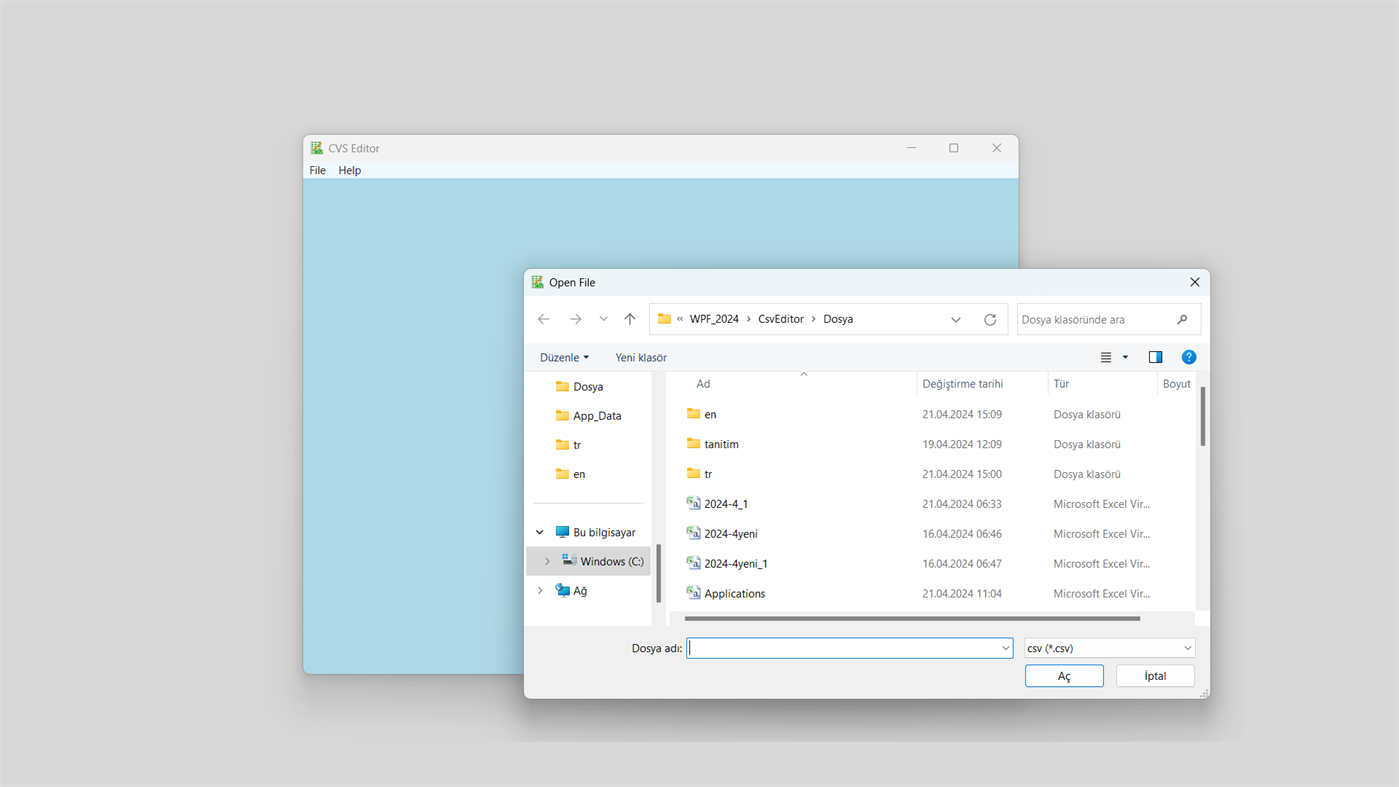The height and width of the screenshot is (787, 1399).
Task: Minimize the CVS Editor window
Action: click(x=911, y=148)
